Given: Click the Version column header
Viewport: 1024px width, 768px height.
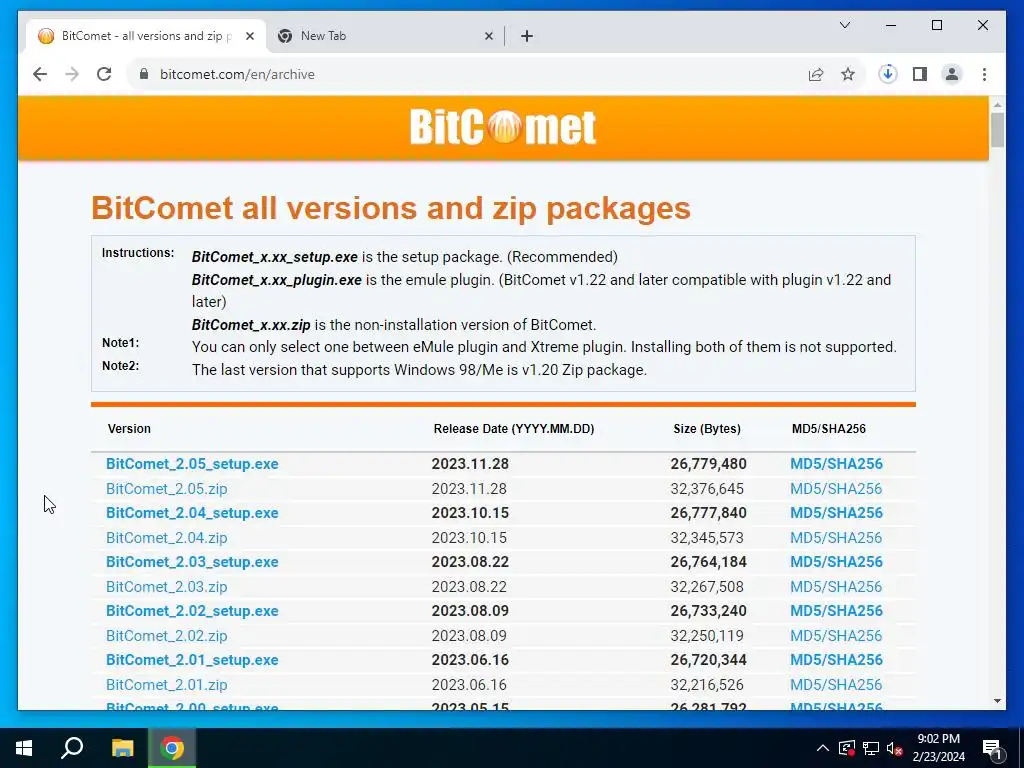Looking at the screenshot, I should tap(129, 429).
